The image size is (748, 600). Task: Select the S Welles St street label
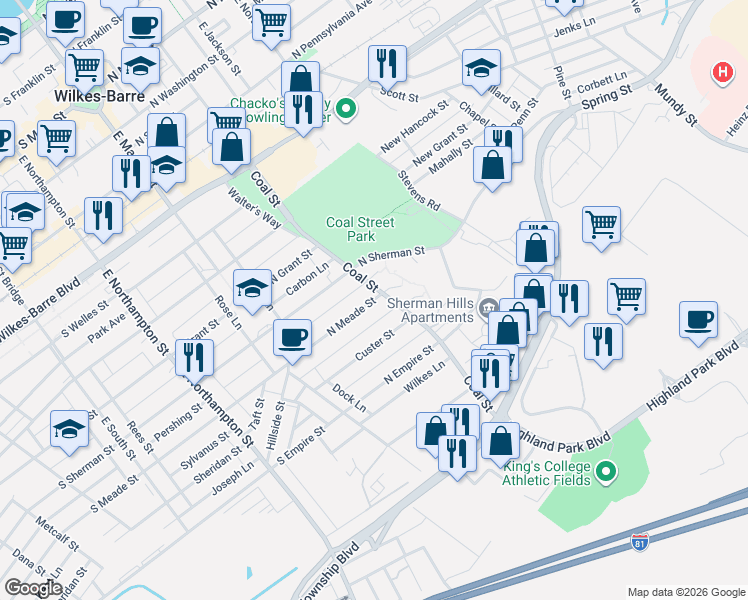[85, 319]
